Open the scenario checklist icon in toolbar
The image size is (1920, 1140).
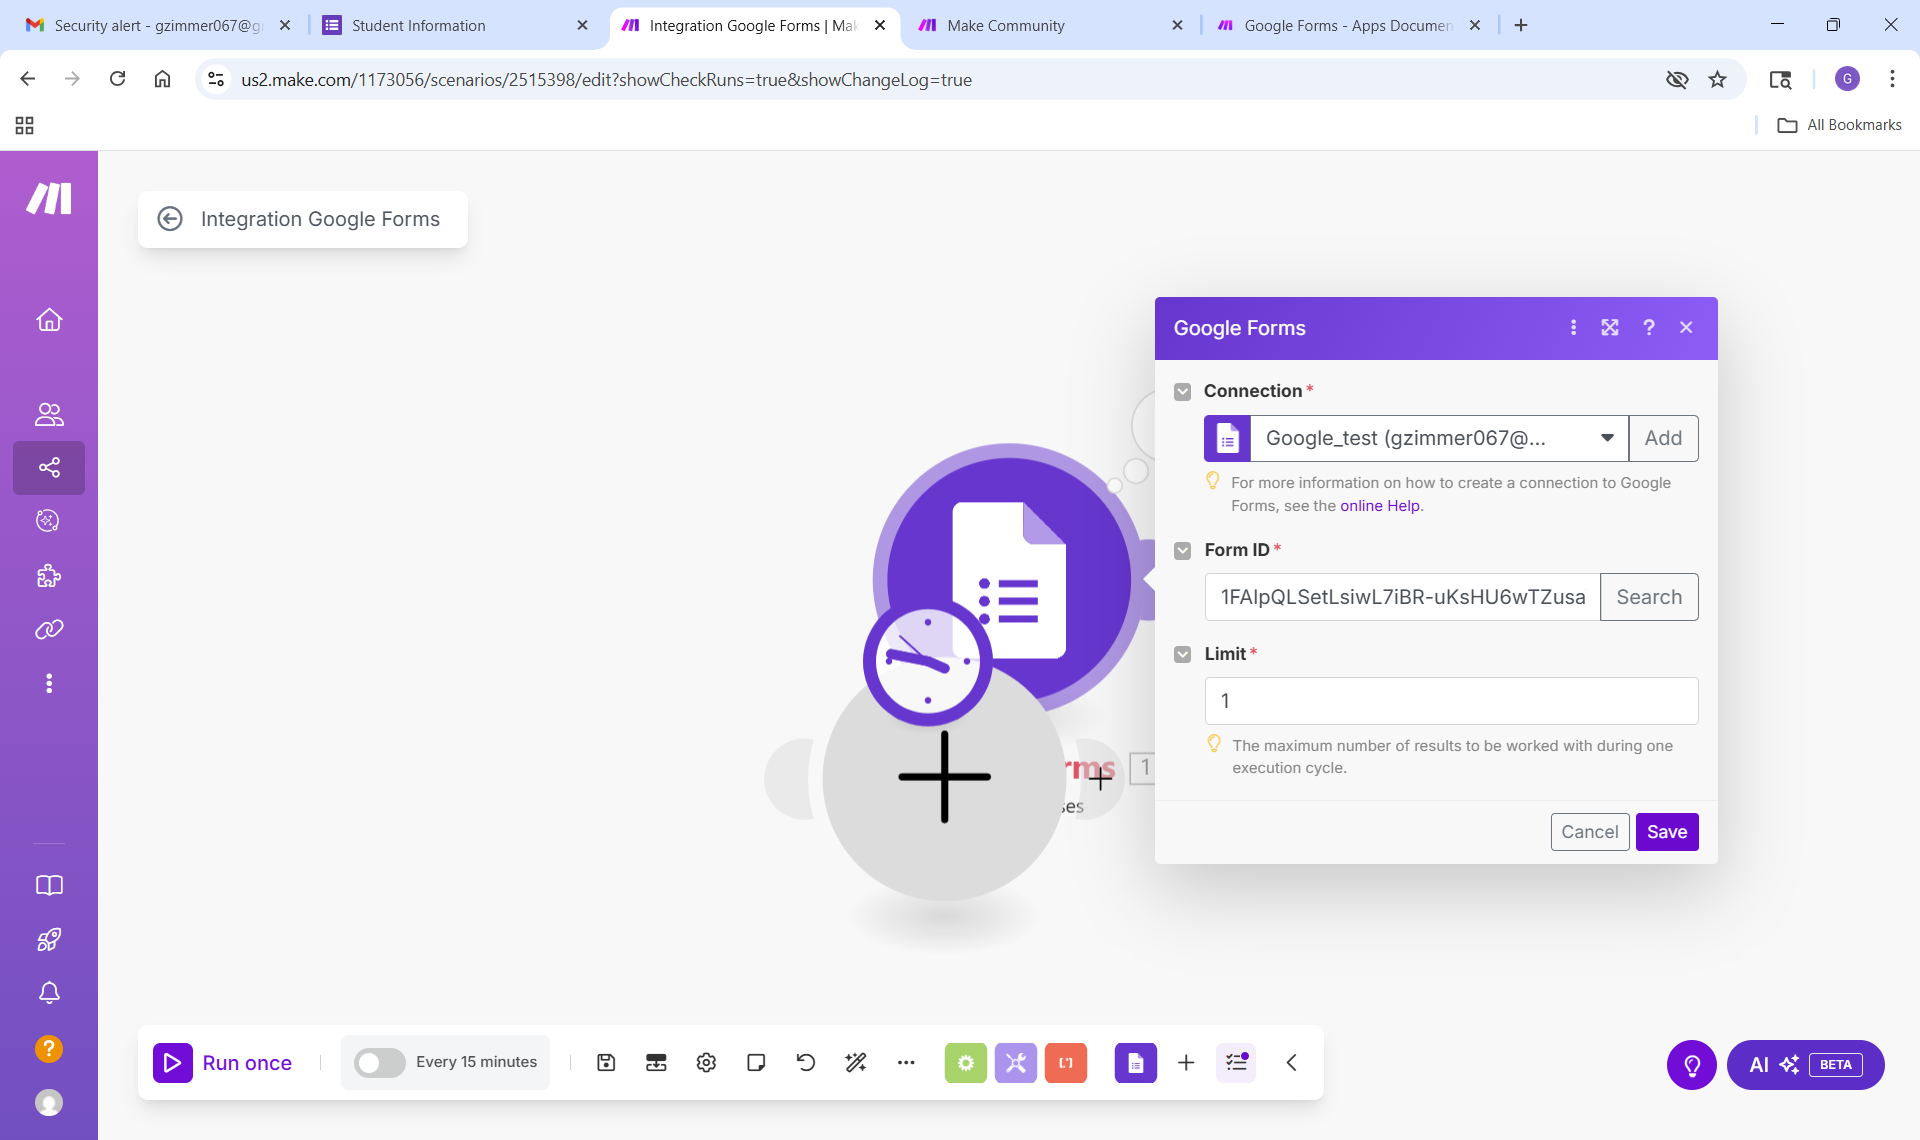[1237, 1062]
